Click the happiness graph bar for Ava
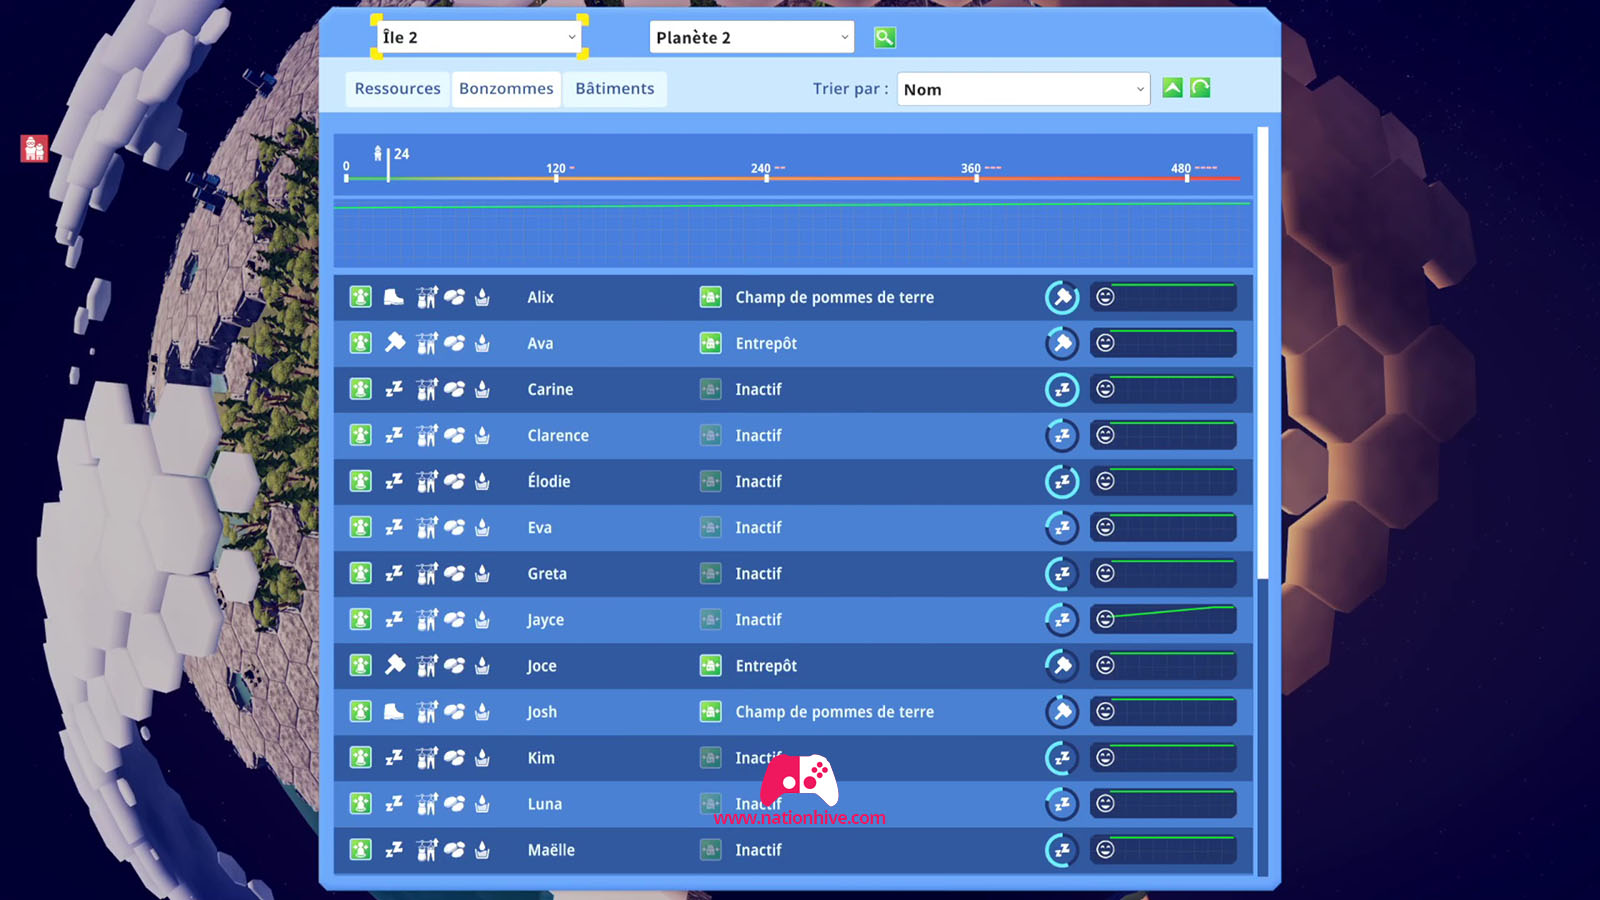 coord(1163,343)
